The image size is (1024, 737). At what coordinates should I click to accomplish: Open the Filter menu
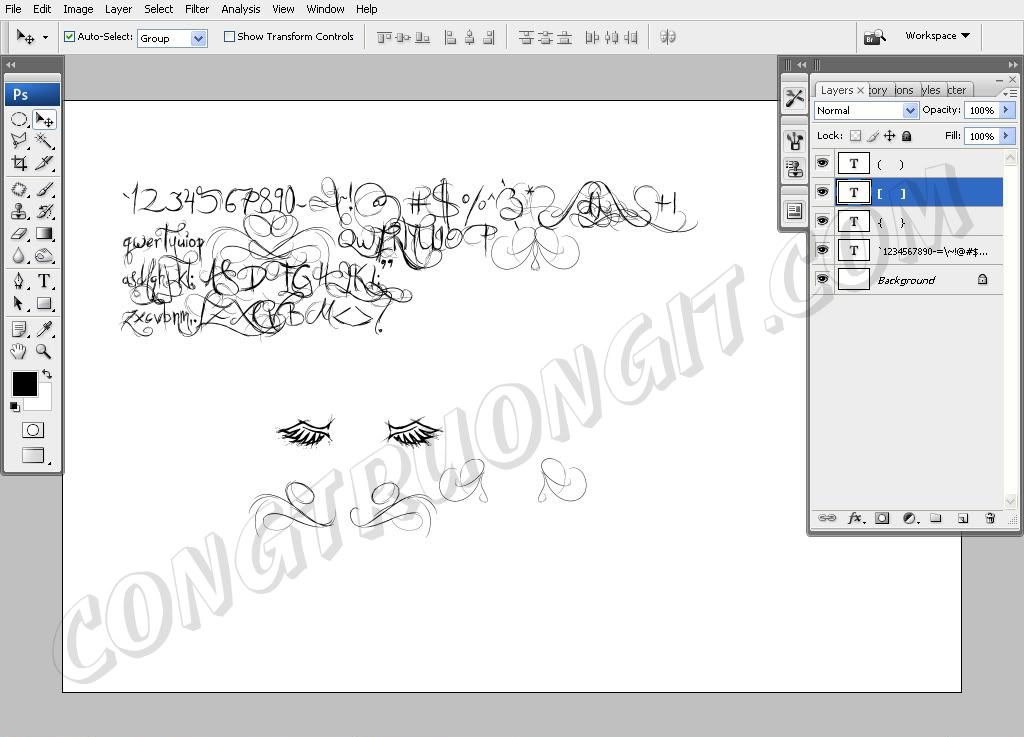197,9
